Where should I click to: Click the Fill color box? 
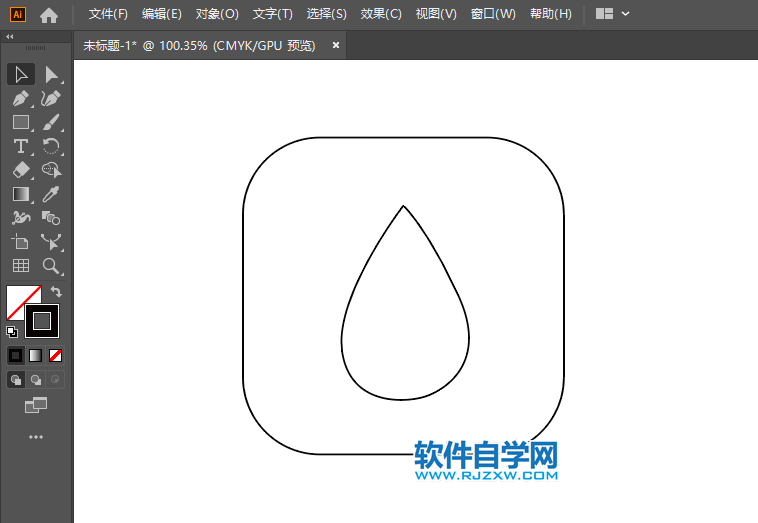[x=17, y=296]
